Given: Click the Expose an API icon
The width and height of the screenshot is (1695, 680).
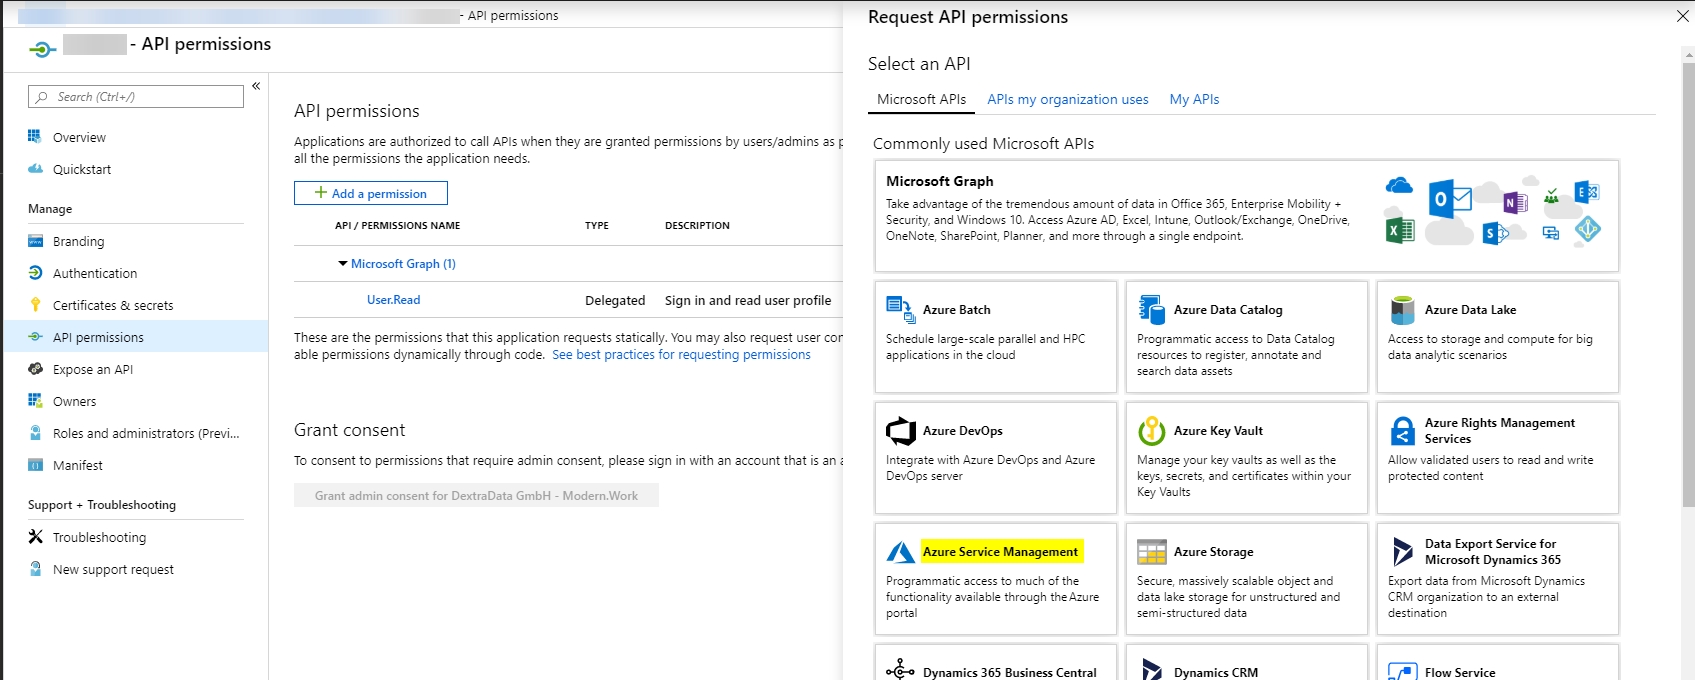Looking at the screenshot, I should tap(35, 369).
